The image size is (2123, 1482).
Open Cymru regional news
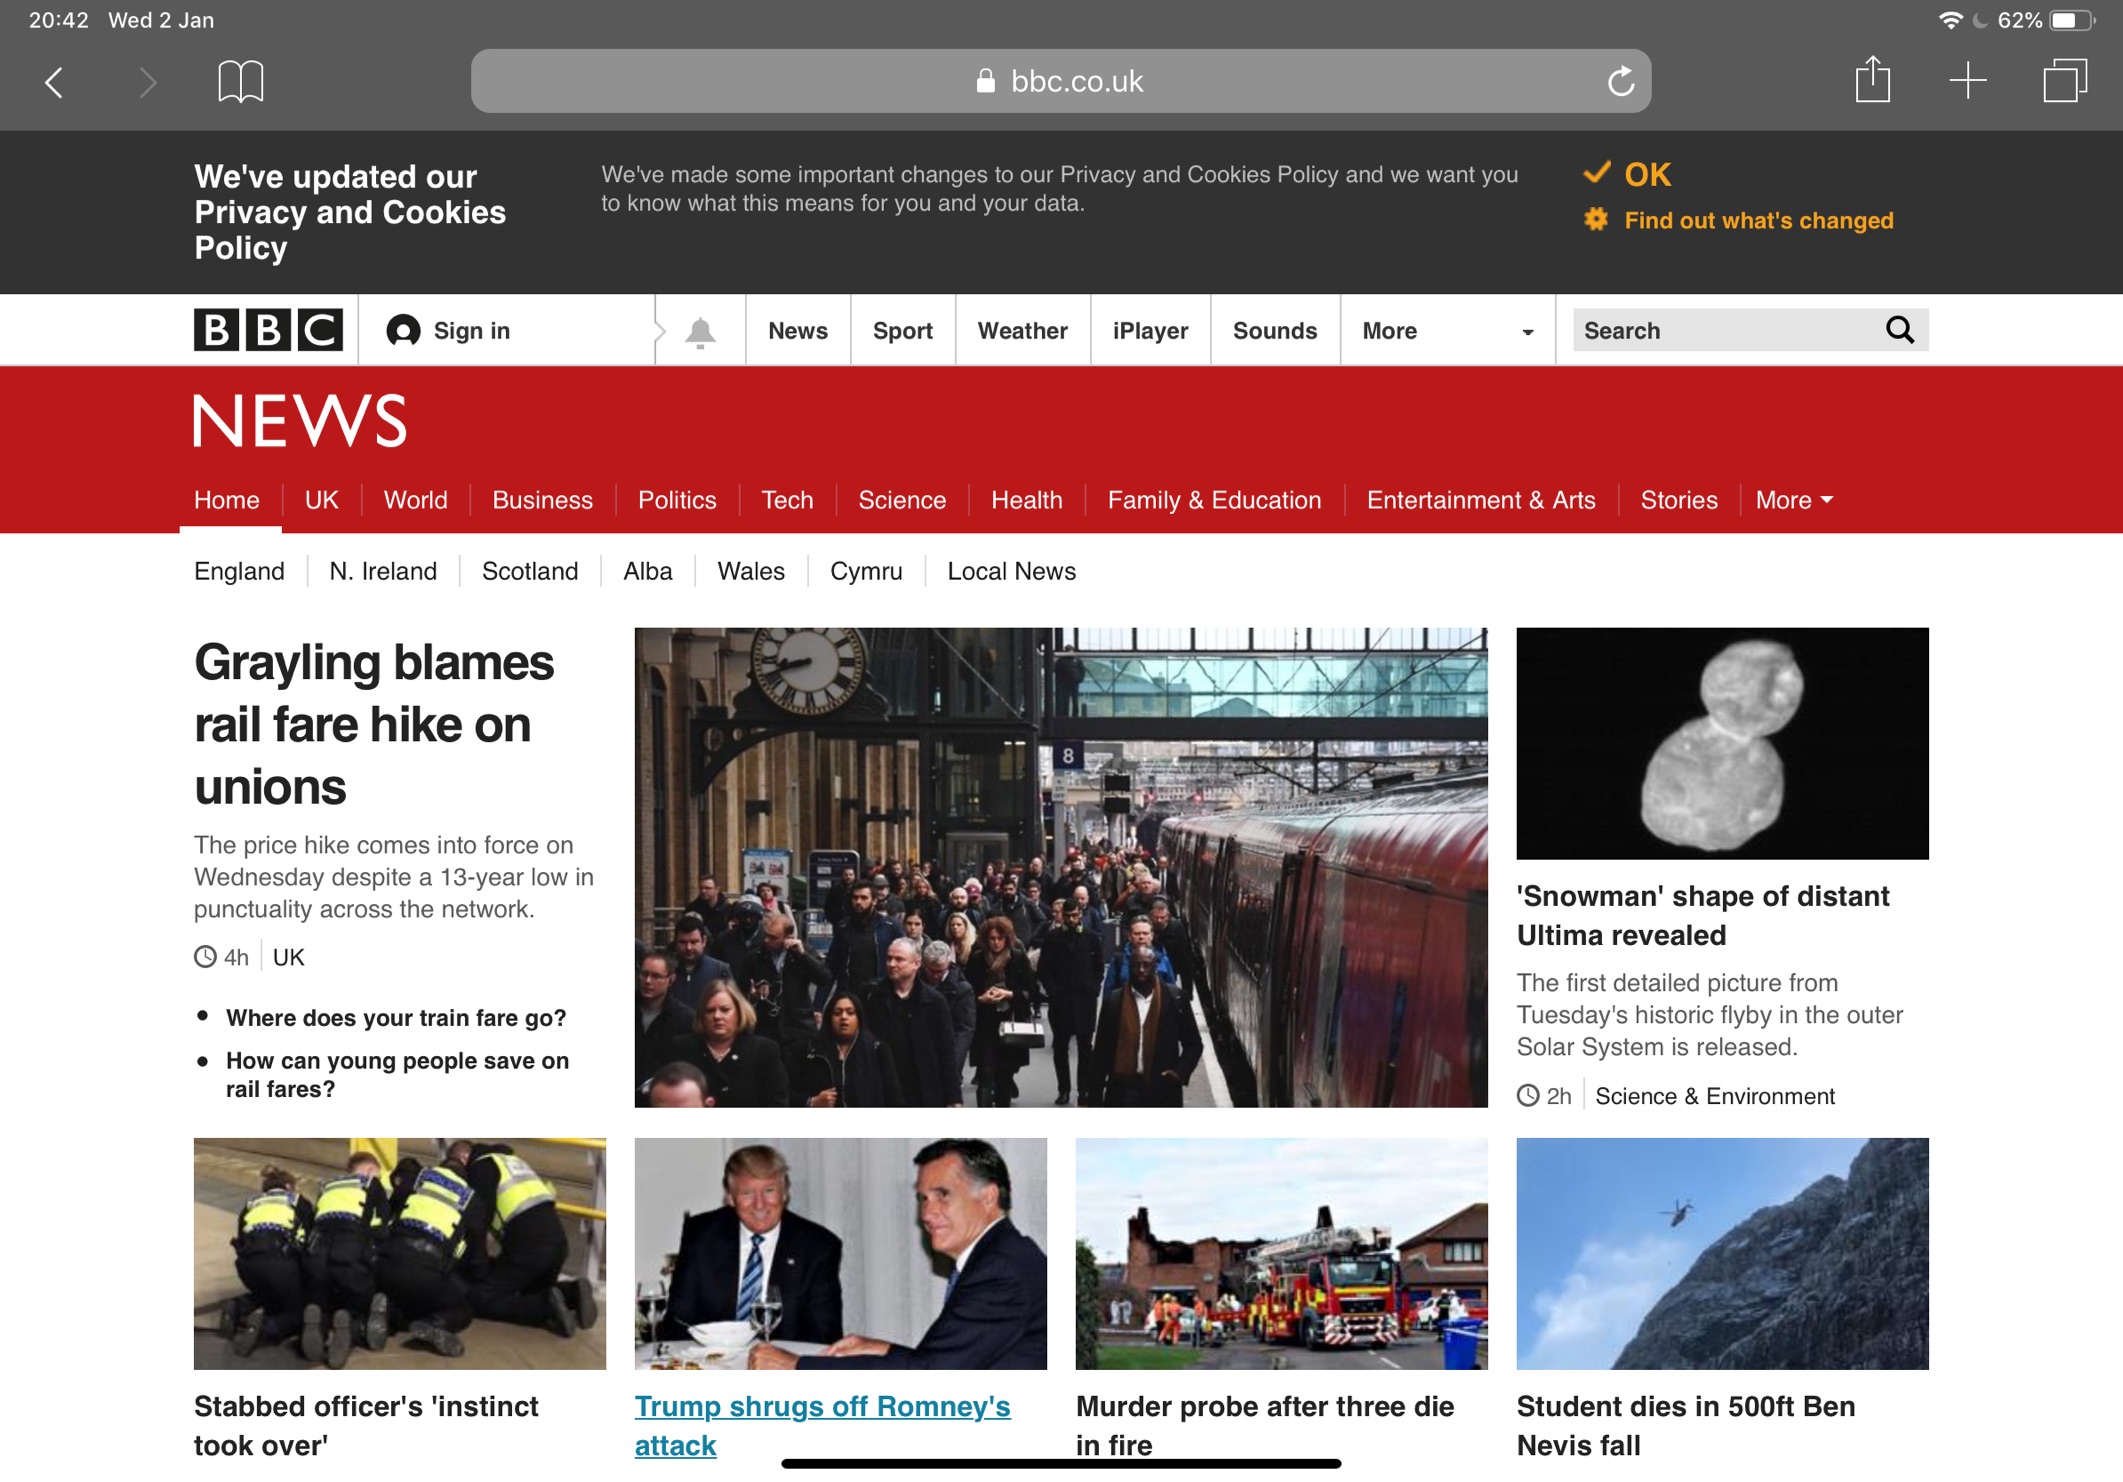[x=866, y=571]
